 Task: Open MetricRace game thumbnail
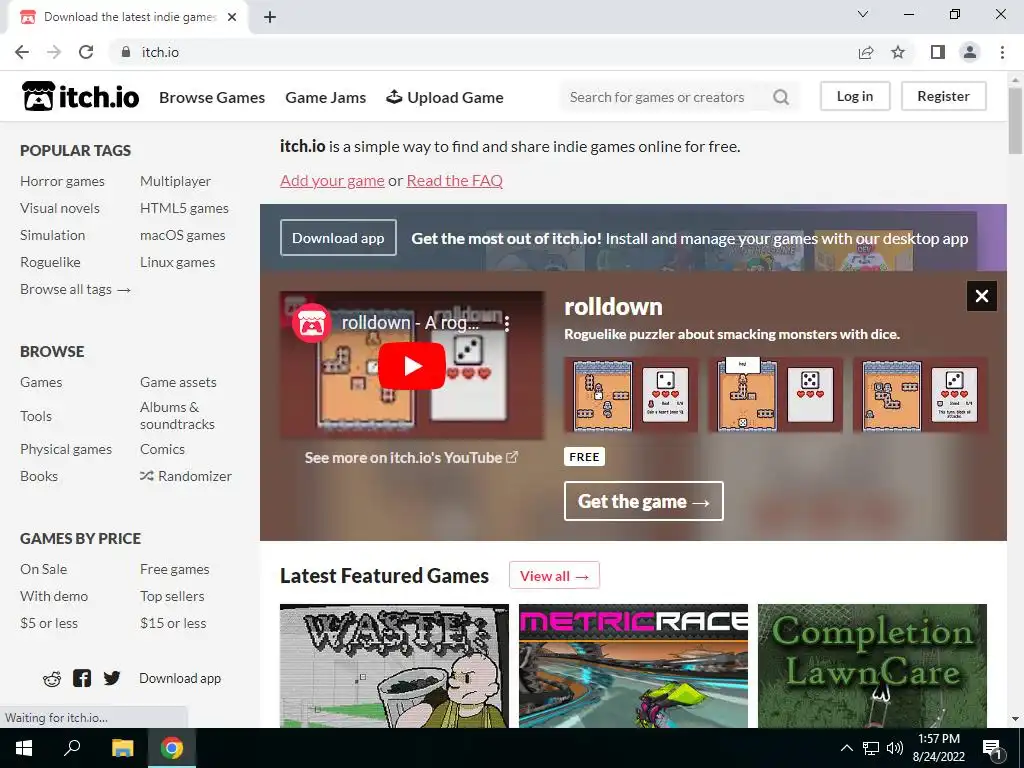click(x=633, y=666)
